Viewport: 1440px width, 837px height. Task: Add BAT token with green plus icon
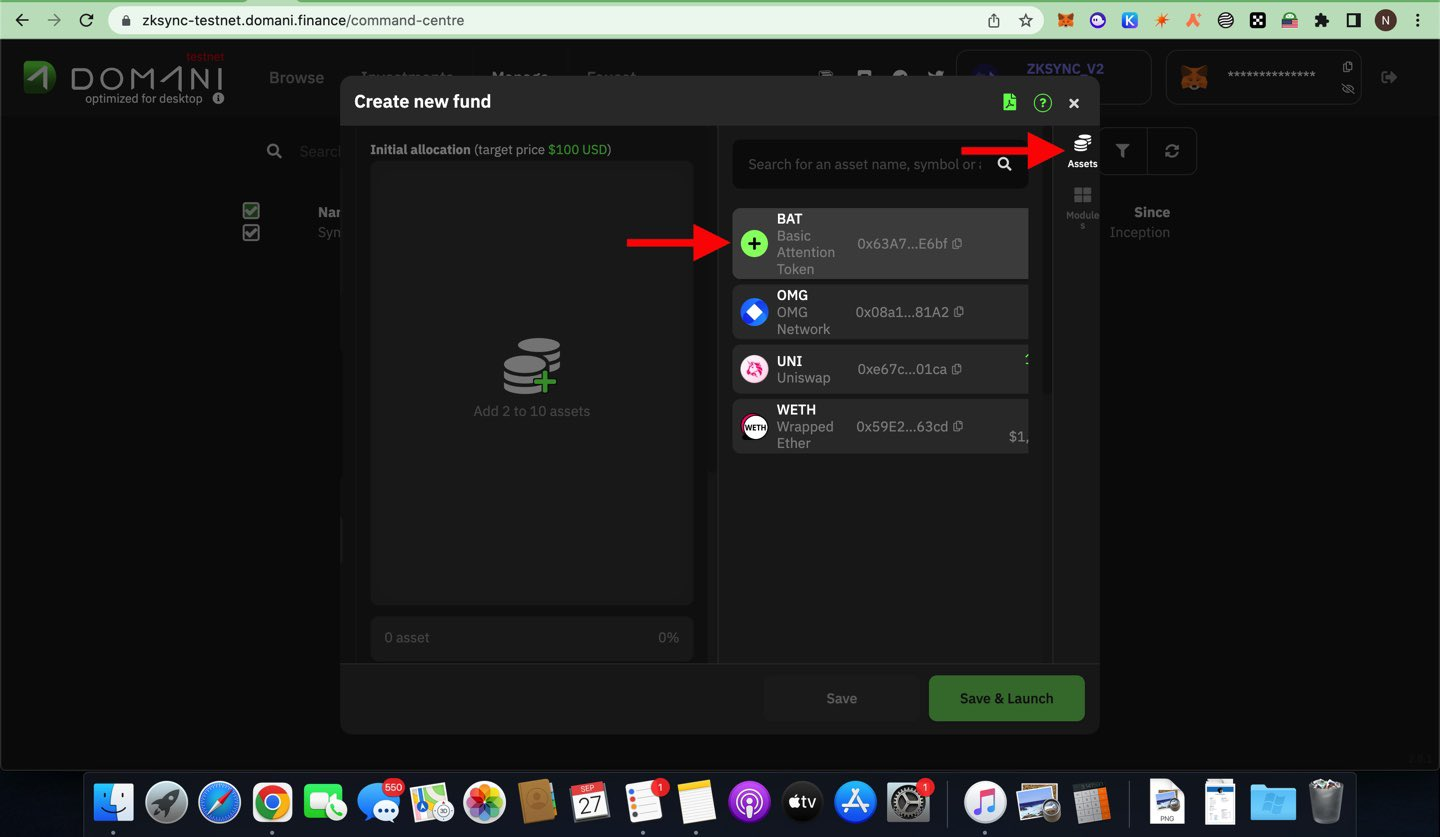point(754,243)
